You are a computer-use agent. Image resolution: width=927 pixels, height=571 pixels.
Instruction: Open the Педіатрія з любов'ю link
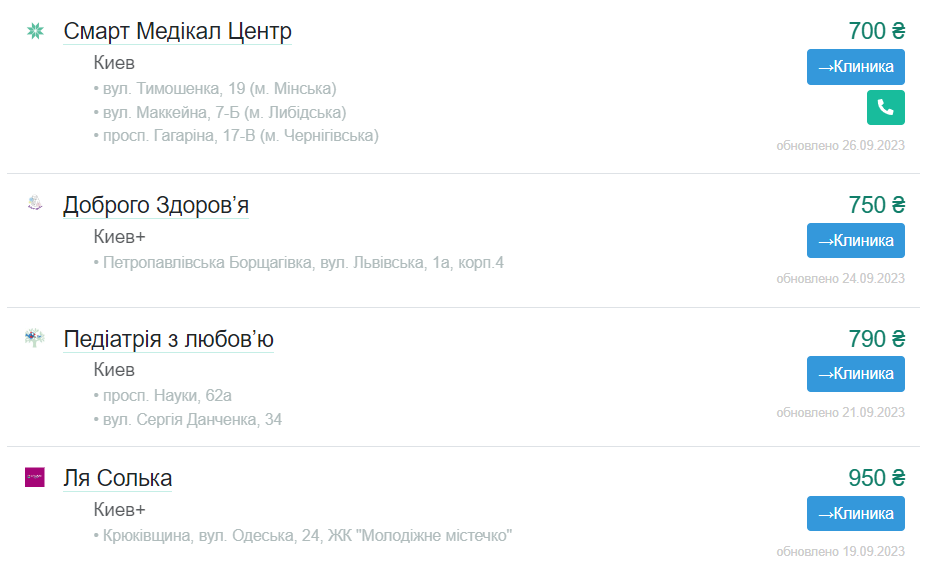168,339
